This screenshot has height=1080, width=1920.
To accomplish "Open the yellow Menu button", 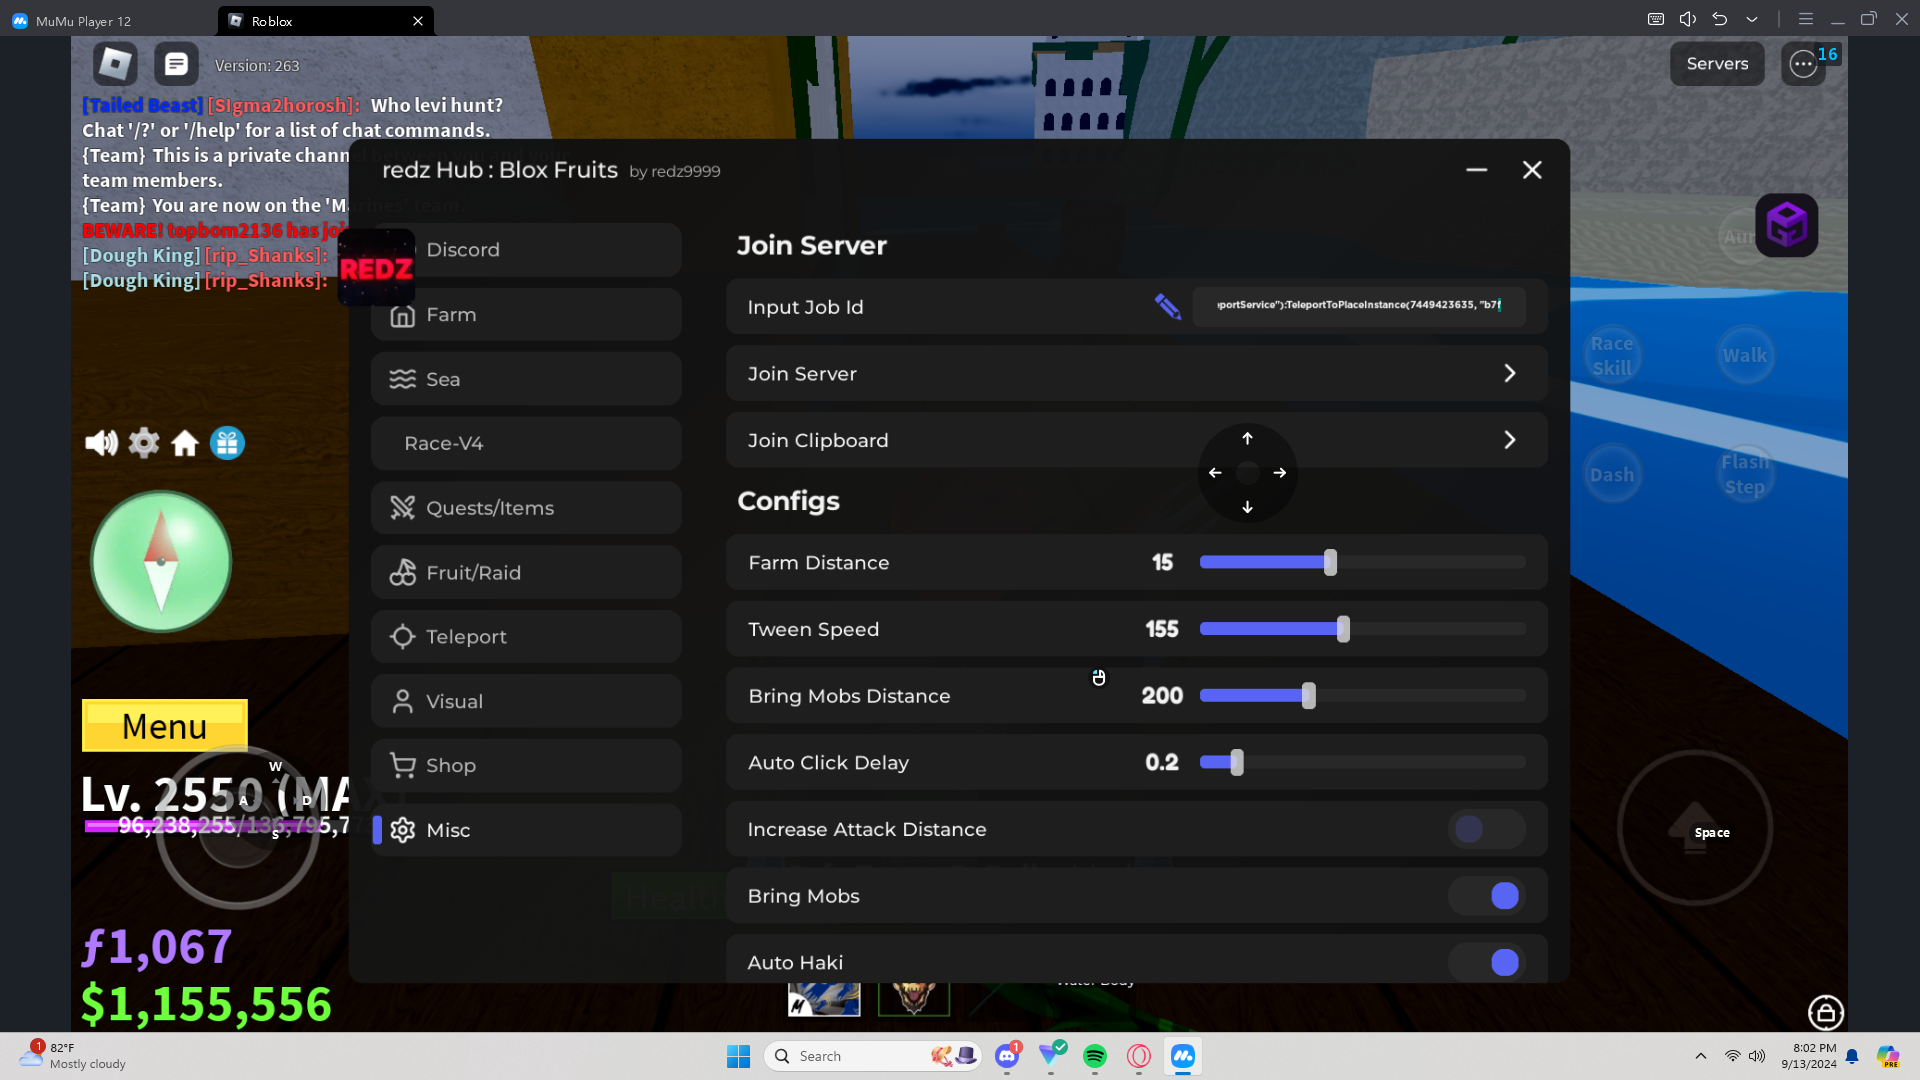I will [x=165, y=726].
